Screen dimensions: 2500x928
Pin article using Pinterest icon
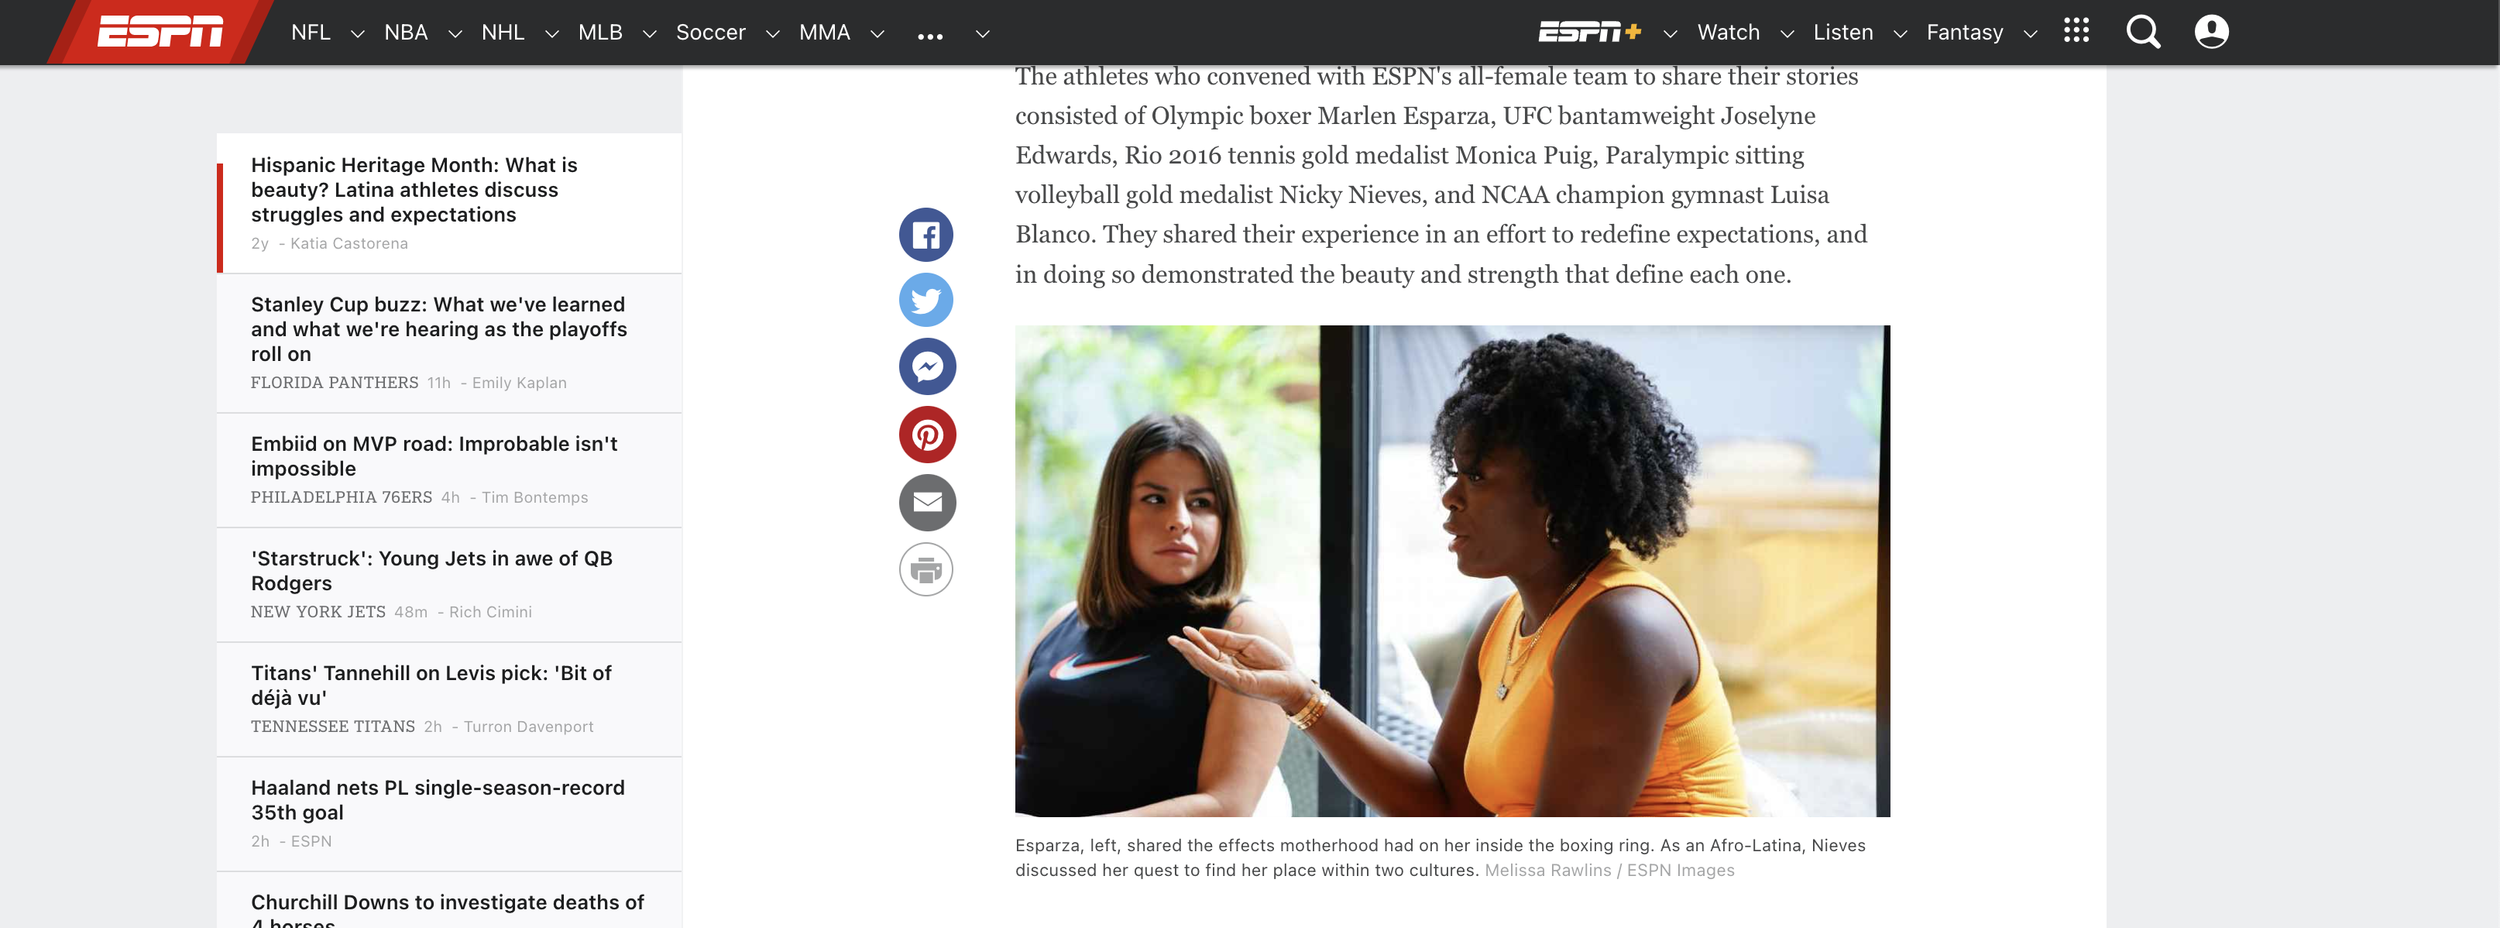pos(927,435)
